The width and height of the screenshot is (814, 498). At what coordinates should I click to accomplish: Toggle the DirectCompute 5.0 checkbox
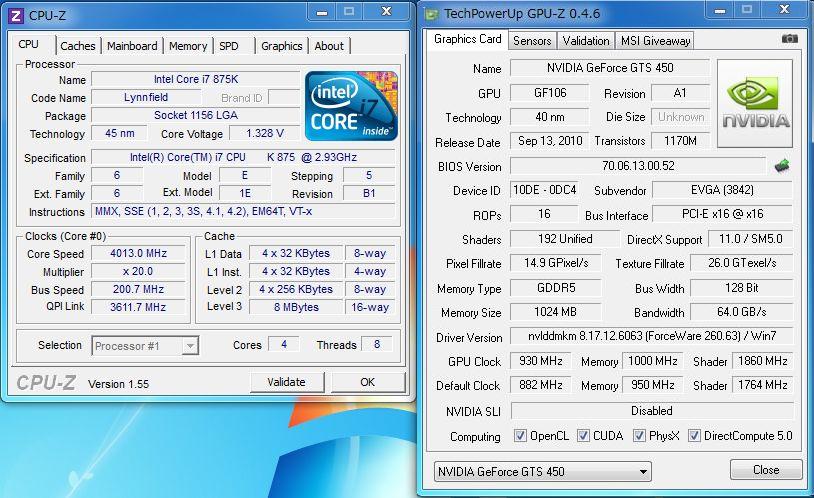(694, 435)
